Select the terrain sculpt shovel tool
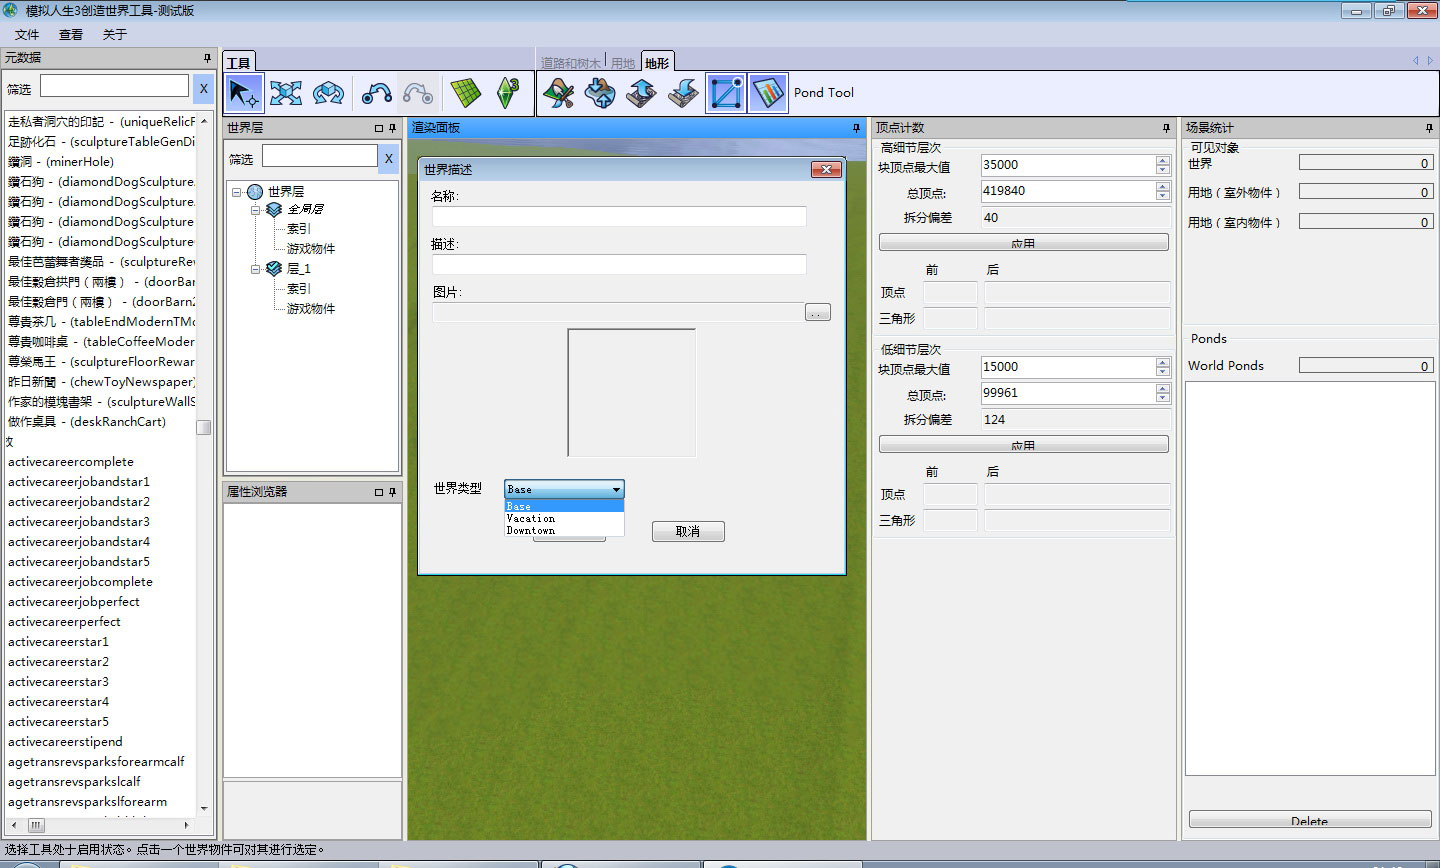 (x=558, y=93)
